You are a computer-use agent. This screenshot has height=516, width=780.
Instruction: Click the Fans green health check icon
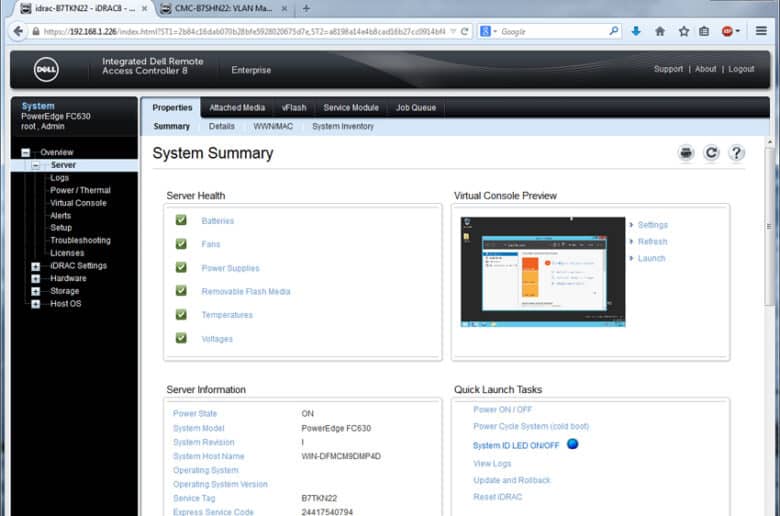coord(181,244)
